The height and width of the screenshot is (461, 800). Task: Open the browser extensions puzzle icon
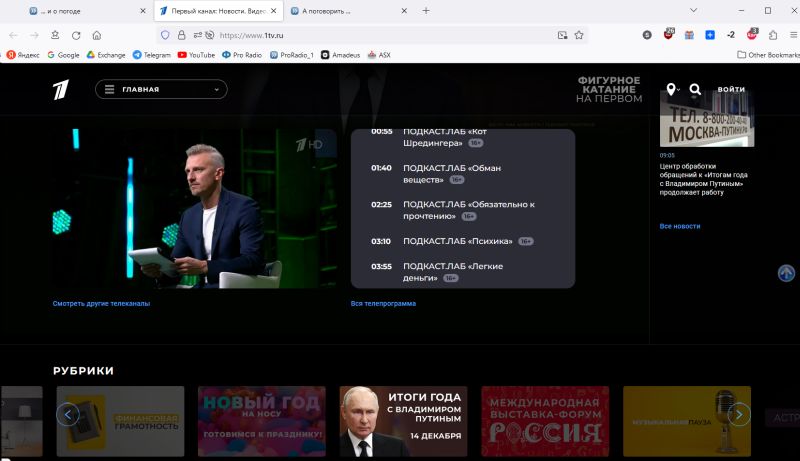773,35
